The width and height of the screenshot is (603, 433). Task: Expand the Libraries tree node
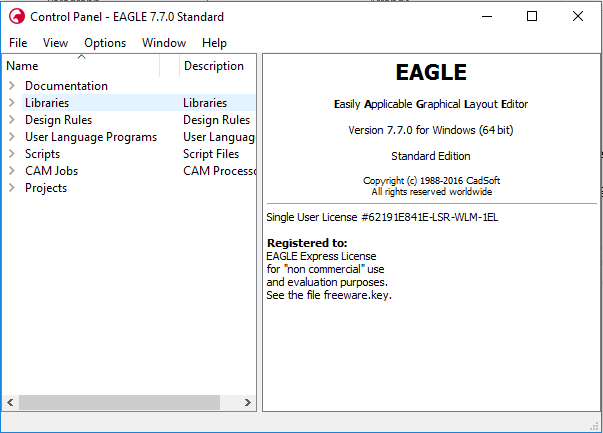point(12,103)
